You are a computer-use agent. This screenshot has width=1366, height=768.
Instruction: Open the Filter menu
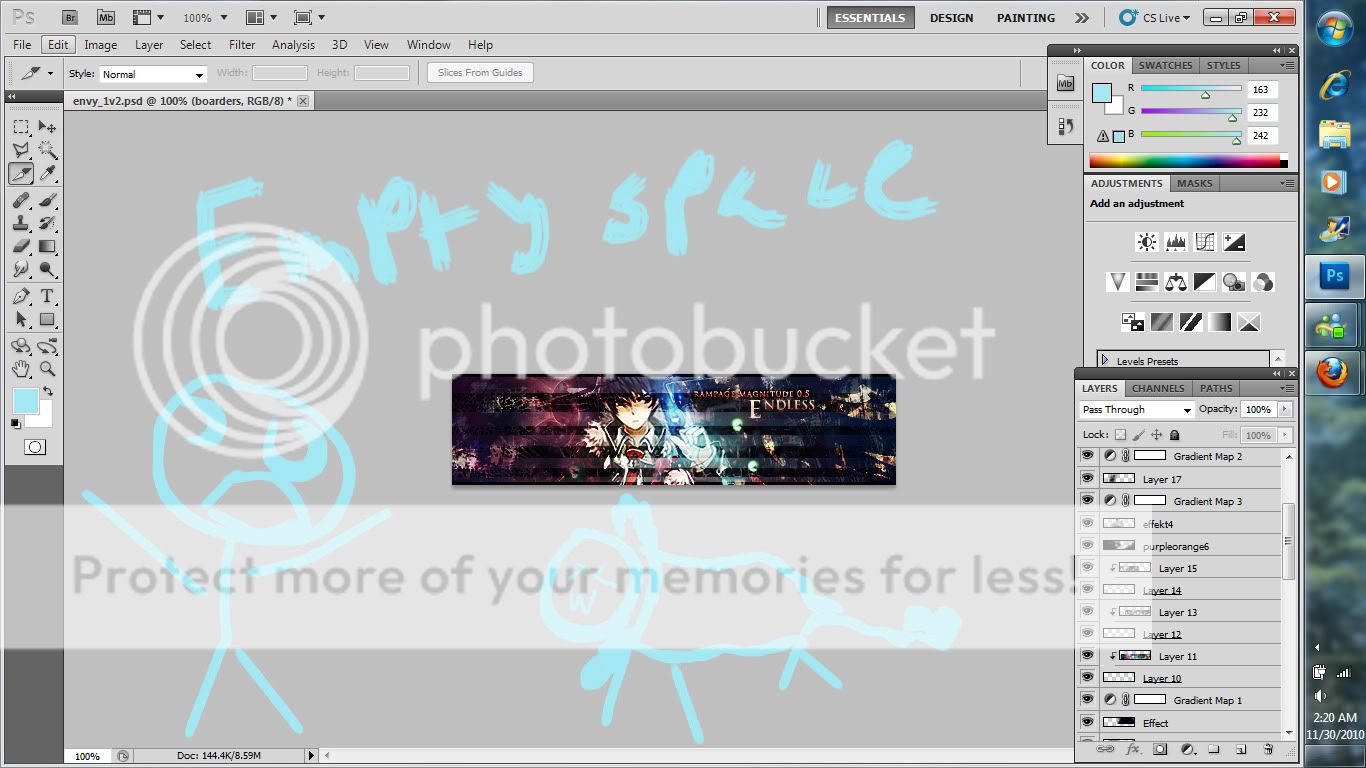(242, 45)
